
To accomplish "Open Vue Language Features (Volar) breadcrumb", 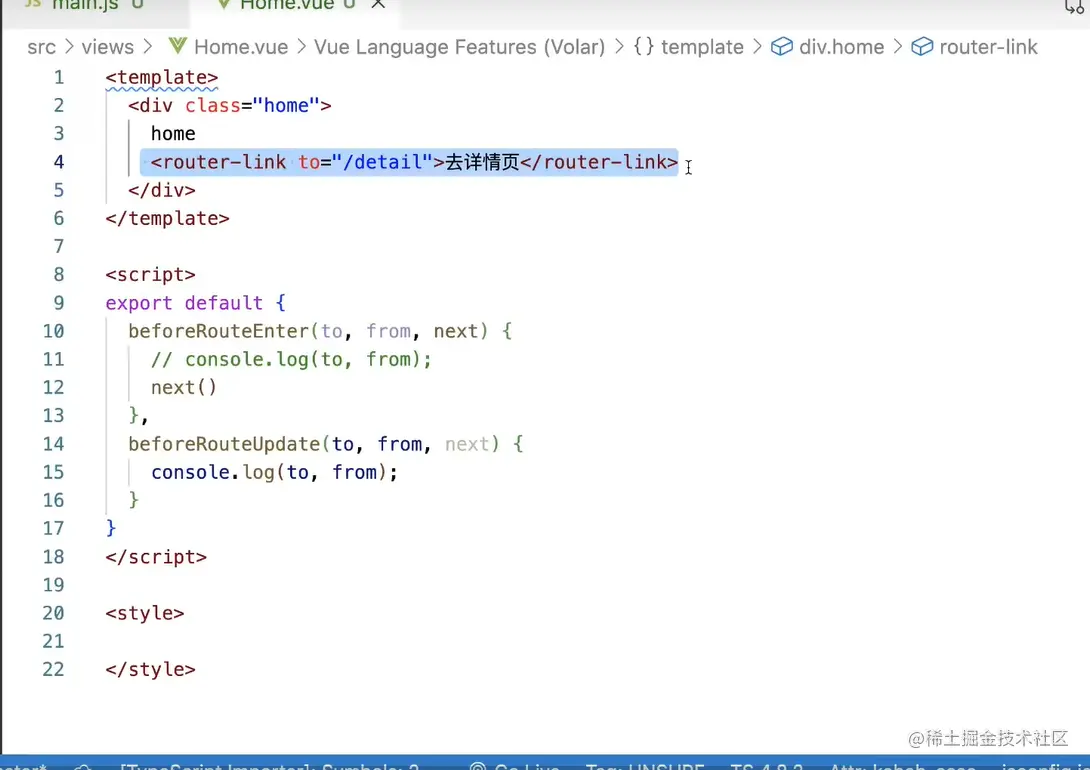I will click(459, 47).
